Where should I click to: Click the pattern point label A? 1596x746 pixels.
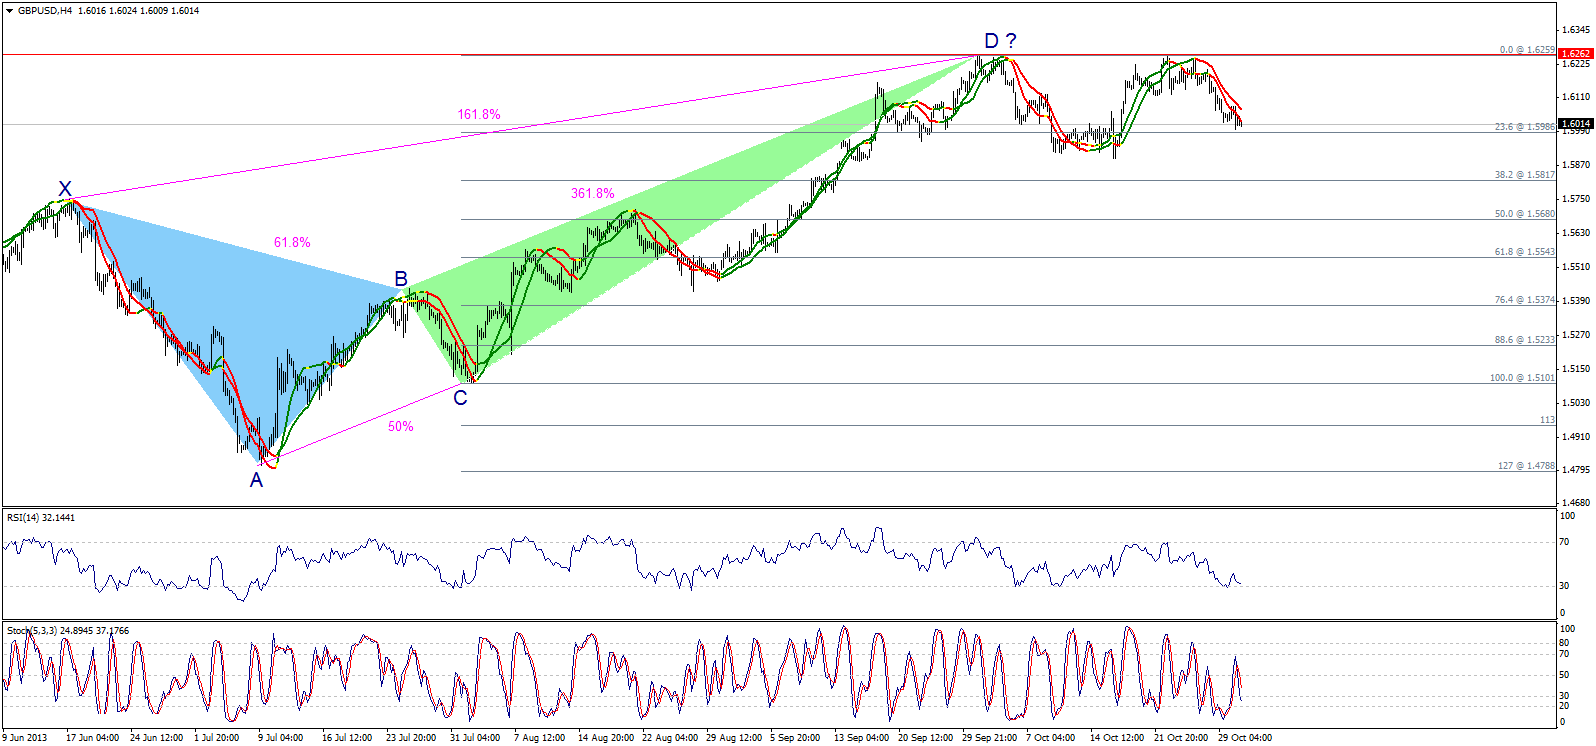point(256,480)
